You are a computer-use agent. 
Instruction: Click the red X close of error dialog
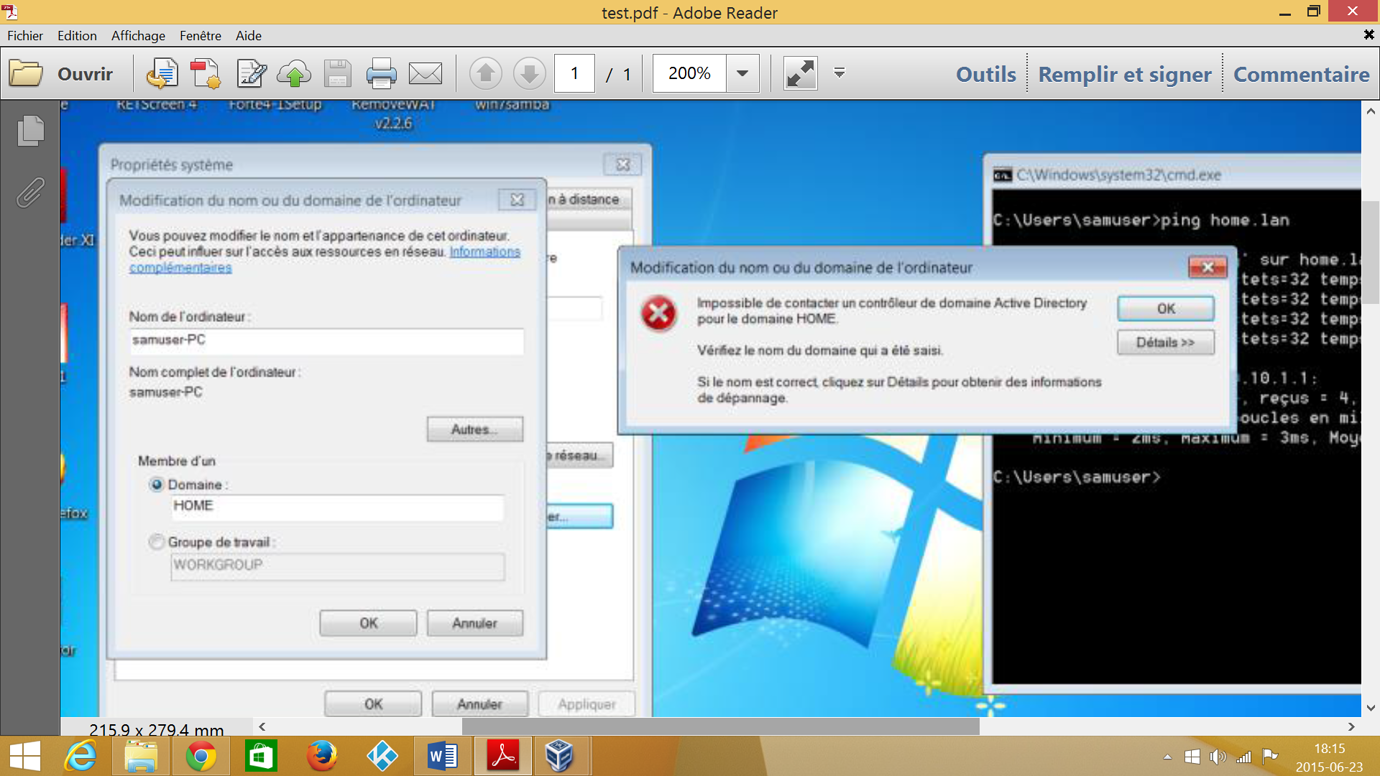(1207, 267)
